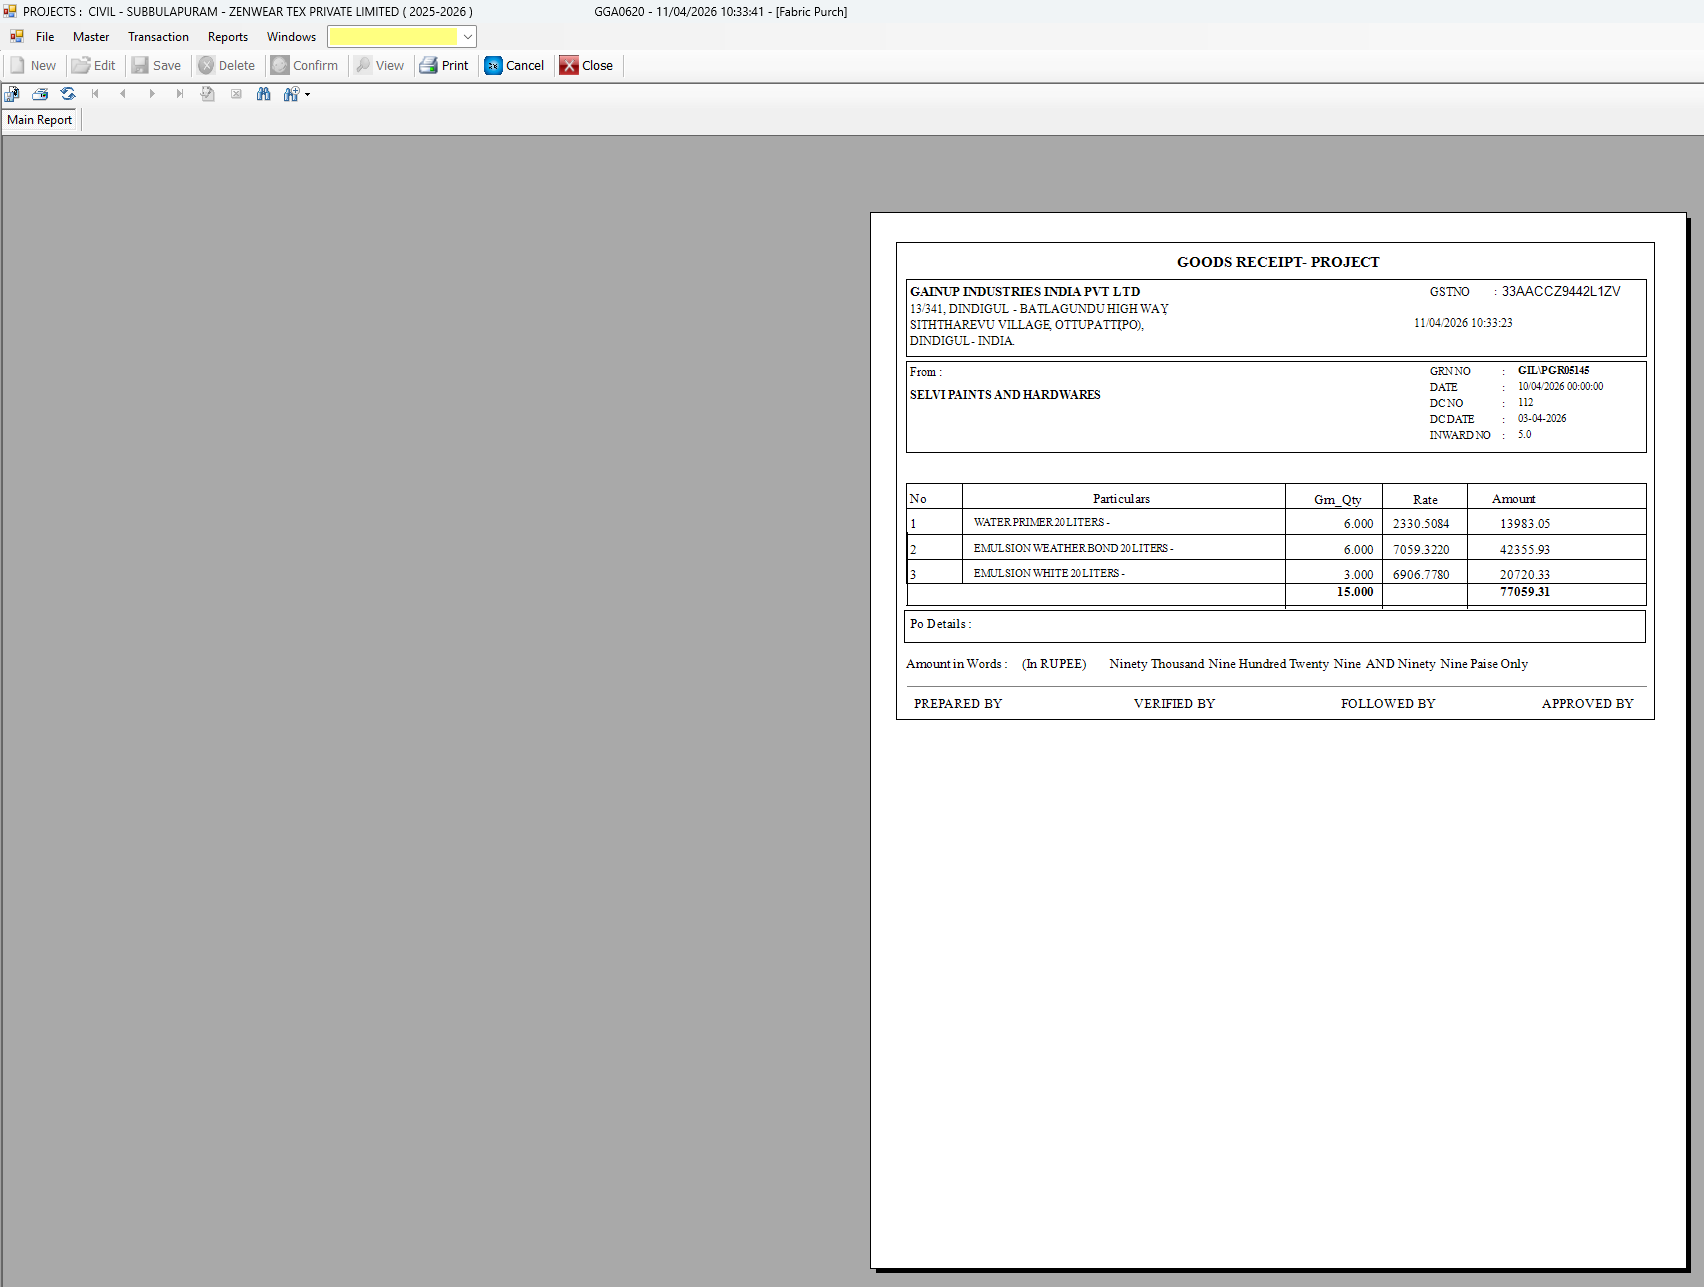Jump to the last report page
The image size is (1704, 1287).
pyautogui.click(x=180, y=94)
